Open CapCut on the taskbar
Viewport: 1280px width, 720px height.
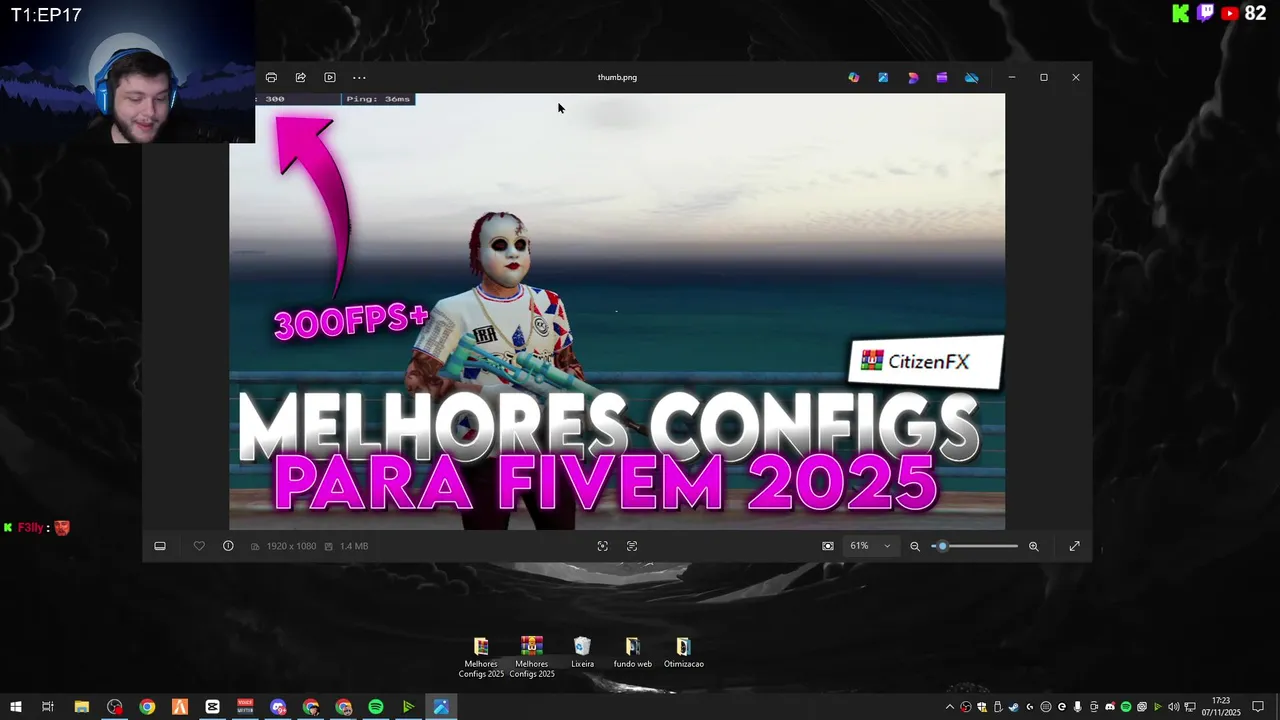[212, 707]
